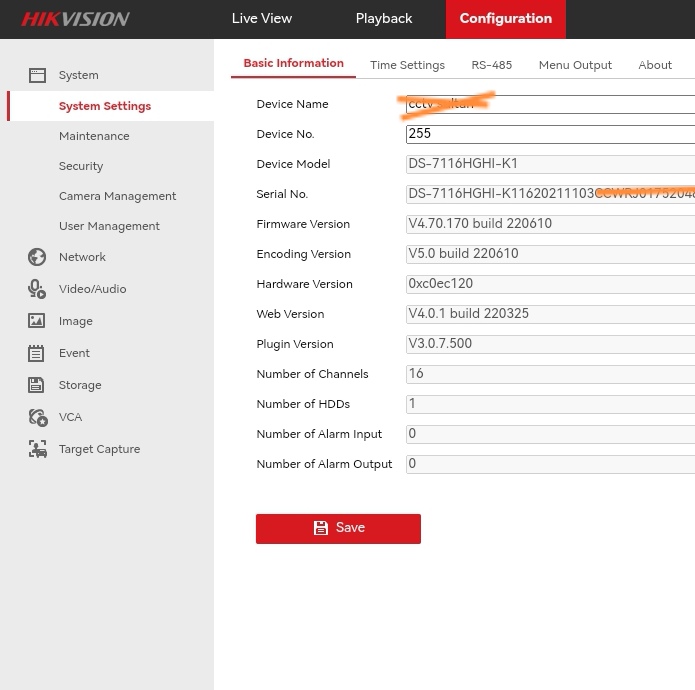Open the Live View tab
The width and height of the screenshot is (695, 690).
pyautogui.click(x=261, y=19)
